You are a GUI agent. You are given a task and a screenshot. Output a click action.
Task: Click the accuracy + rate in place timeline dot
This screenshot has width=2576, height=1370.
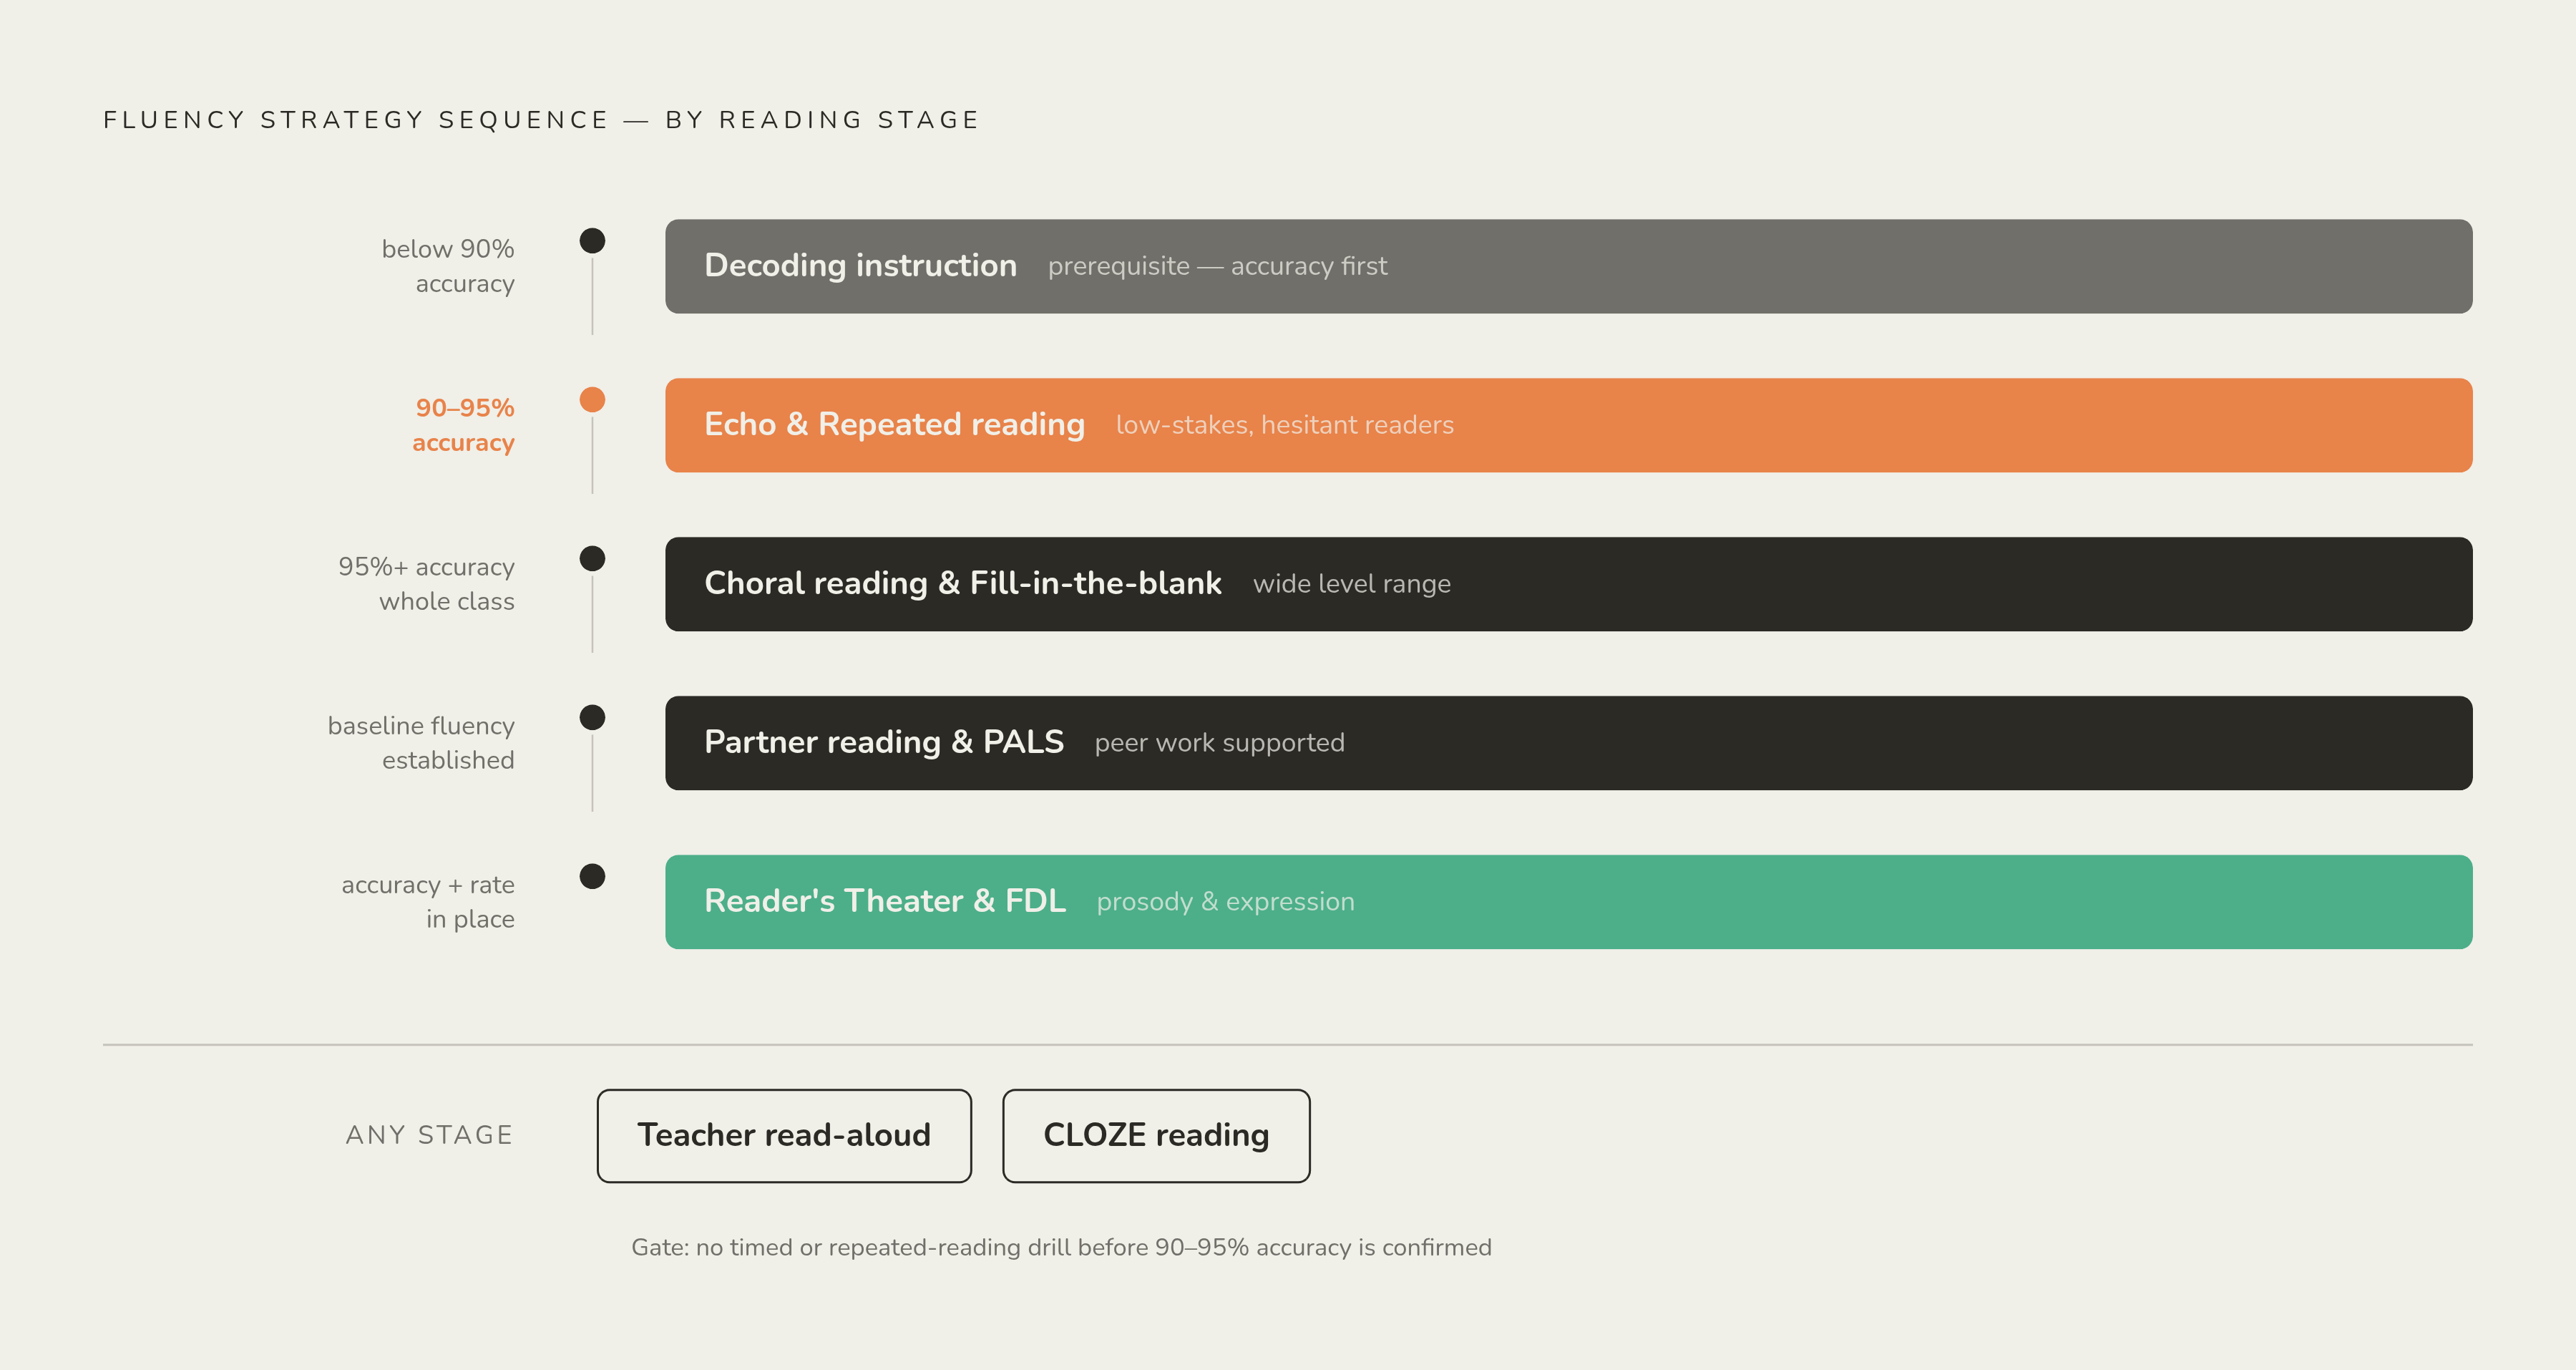pyautogui.click(x=592, y=877)
